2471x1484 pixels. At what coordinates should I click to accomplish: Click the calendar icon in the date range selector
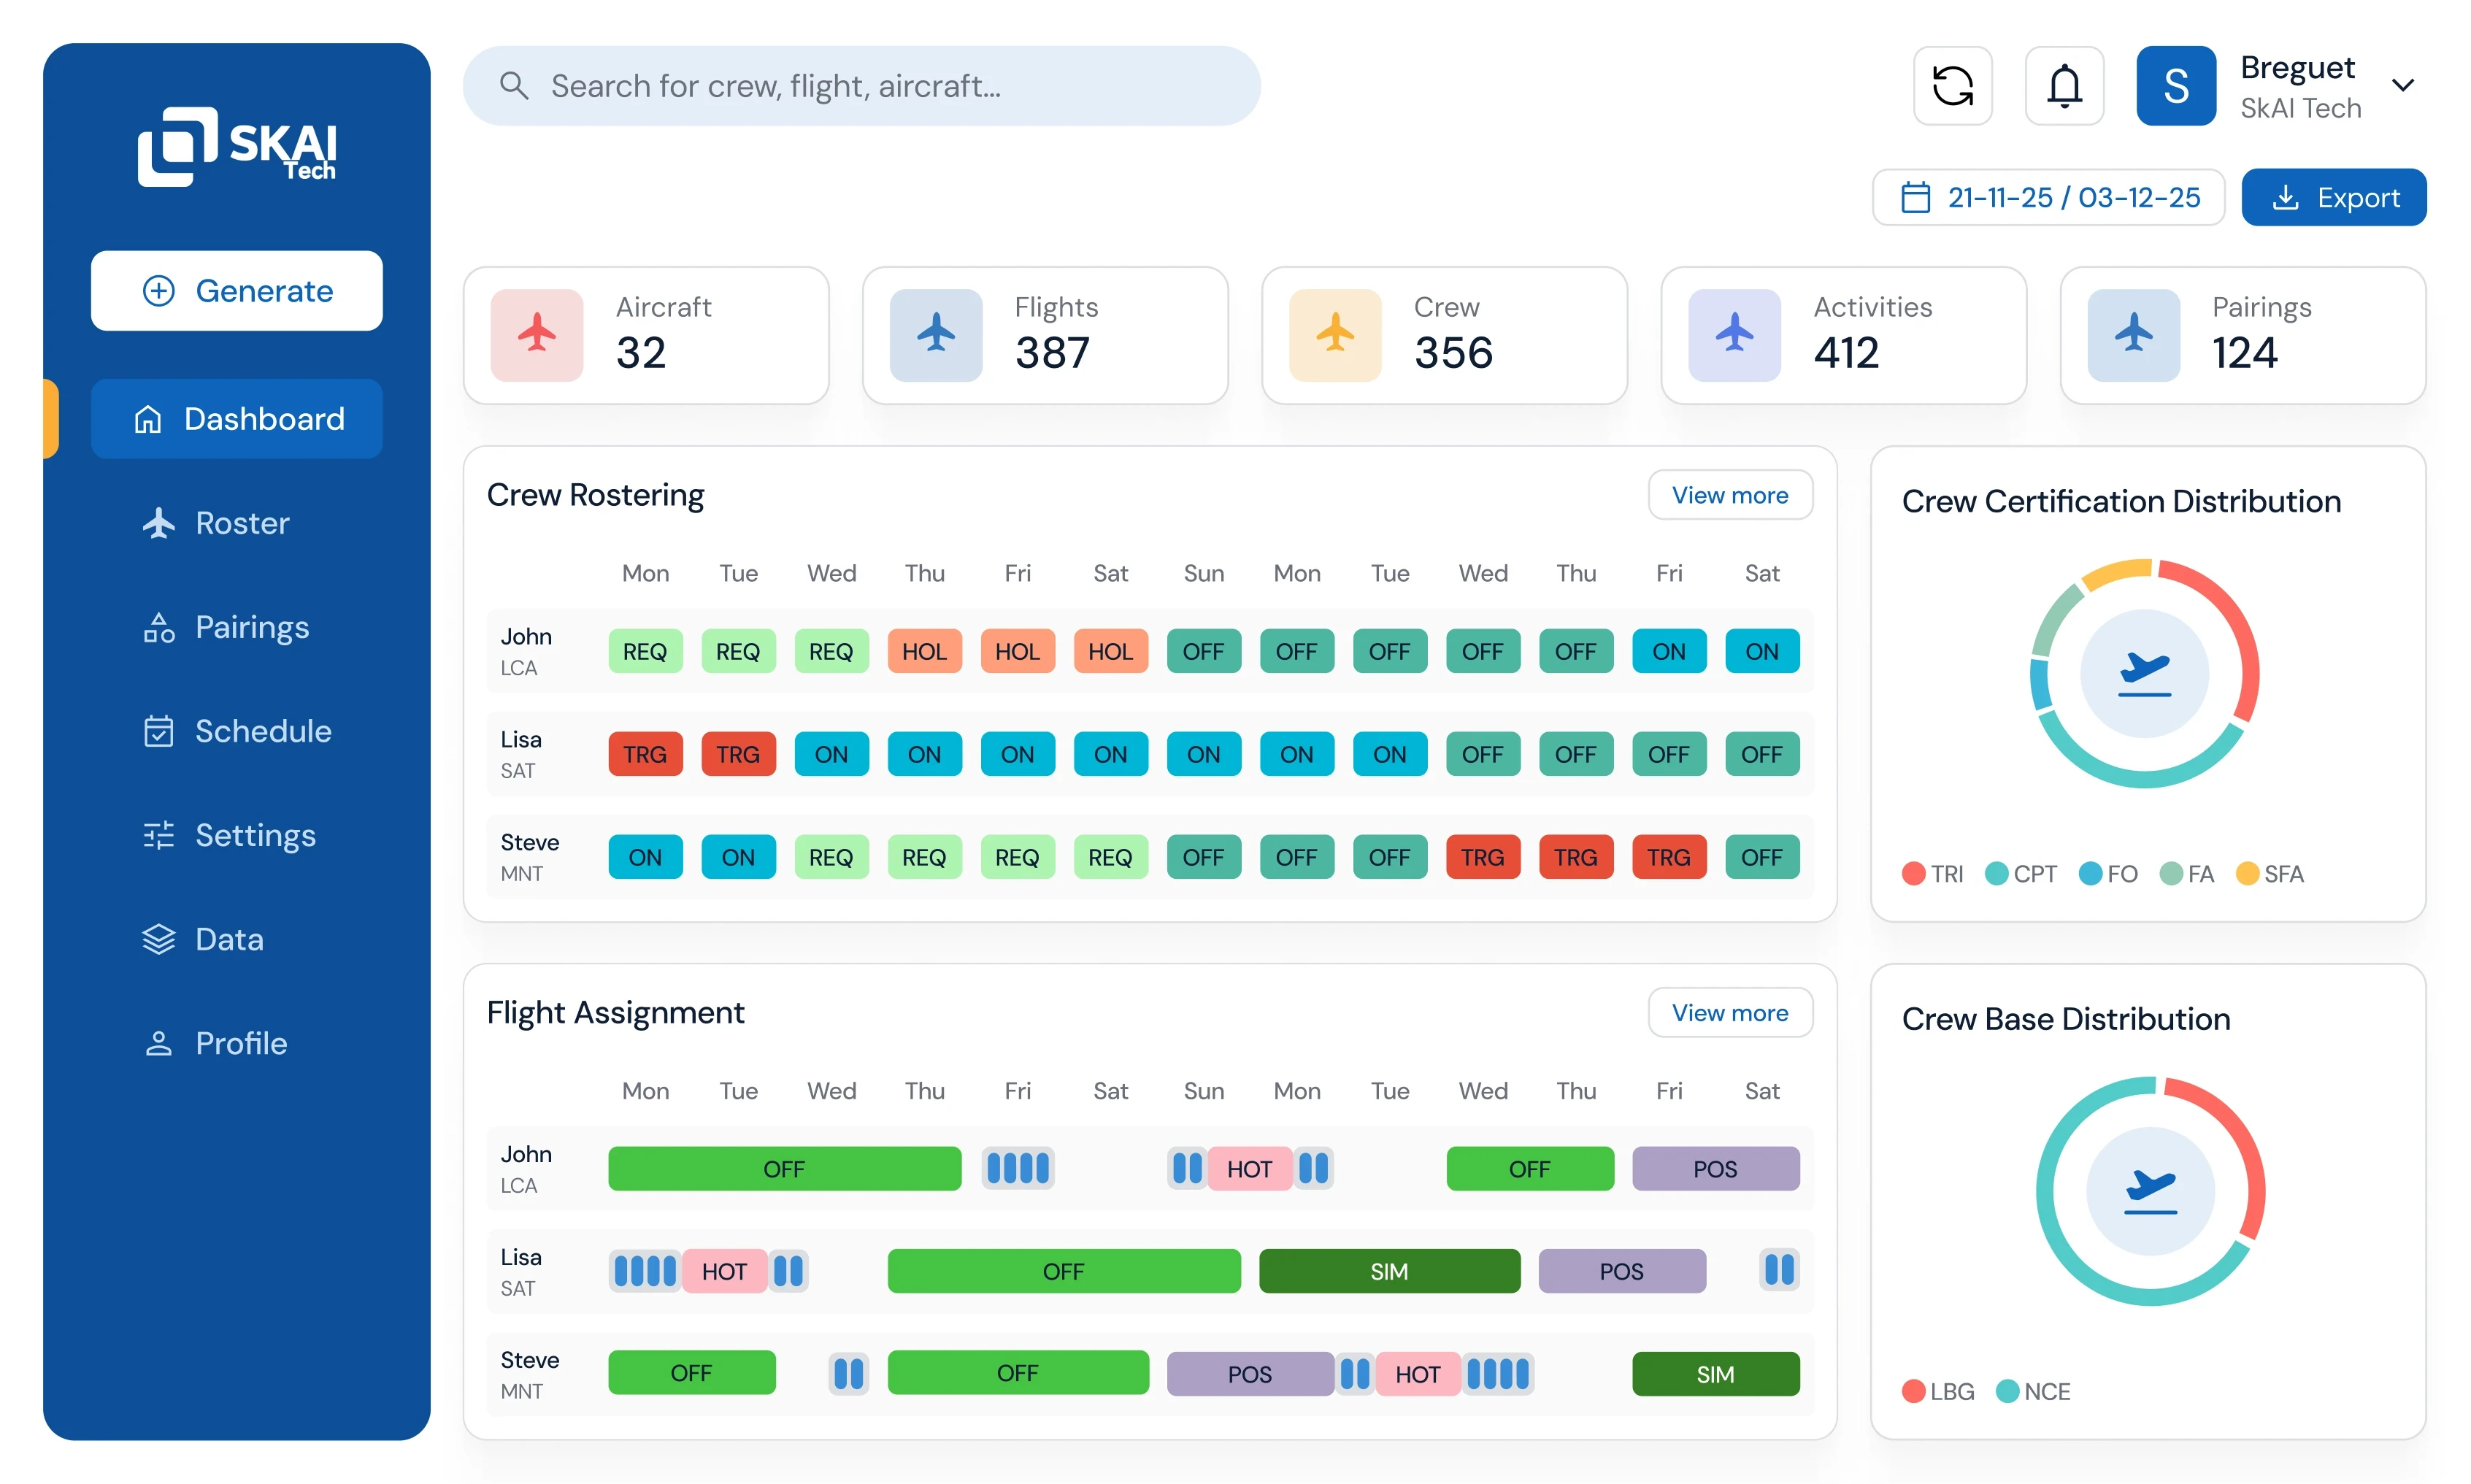coord(1916,197)
